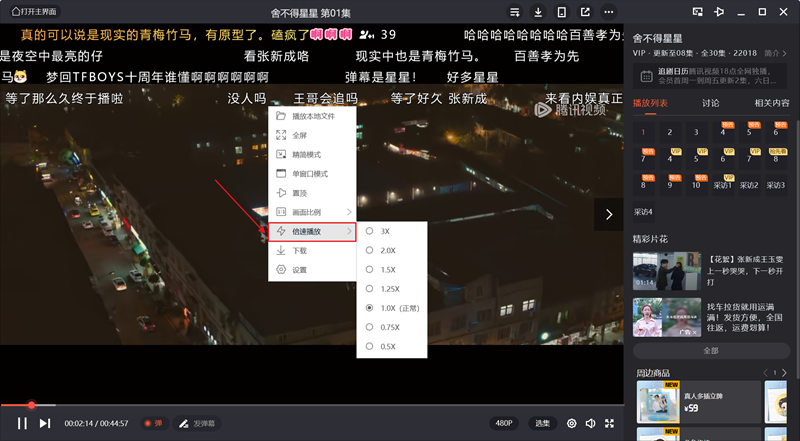Screen dimensions: 800x441
Task: Toggle the 弹 danmaku switch
Action: click(153, 423)
